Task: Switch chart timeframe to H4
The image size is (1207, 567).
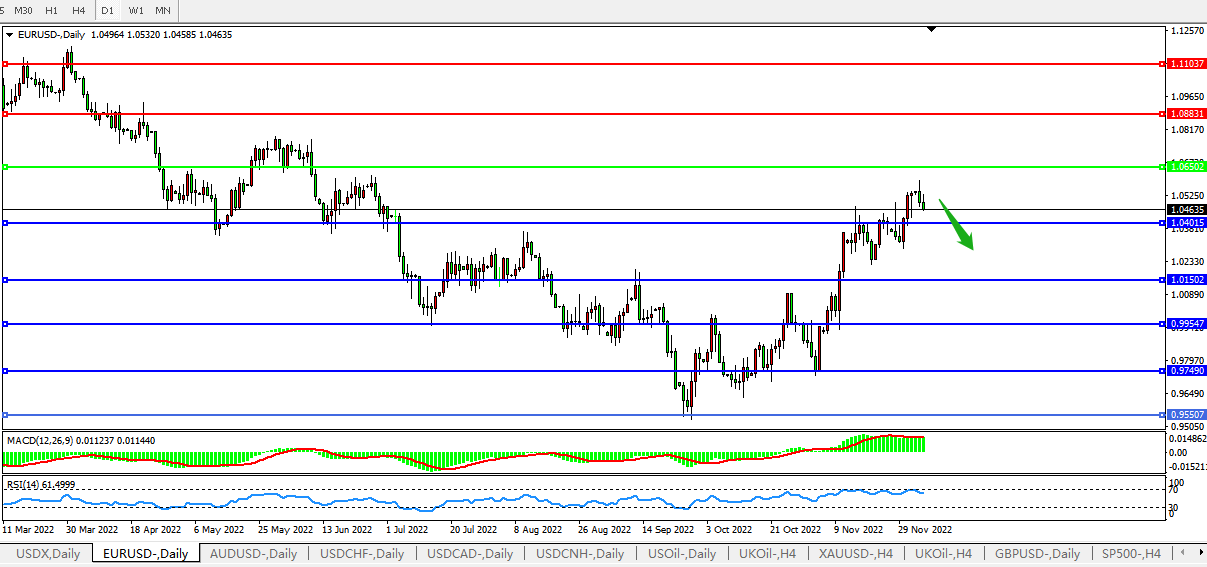Action: (x=78, y=10)
